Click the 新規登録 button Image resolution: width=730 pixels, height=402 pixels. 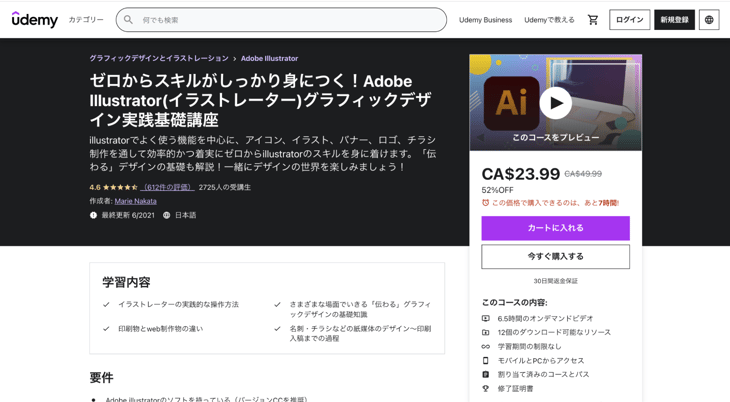click(674, 20)
